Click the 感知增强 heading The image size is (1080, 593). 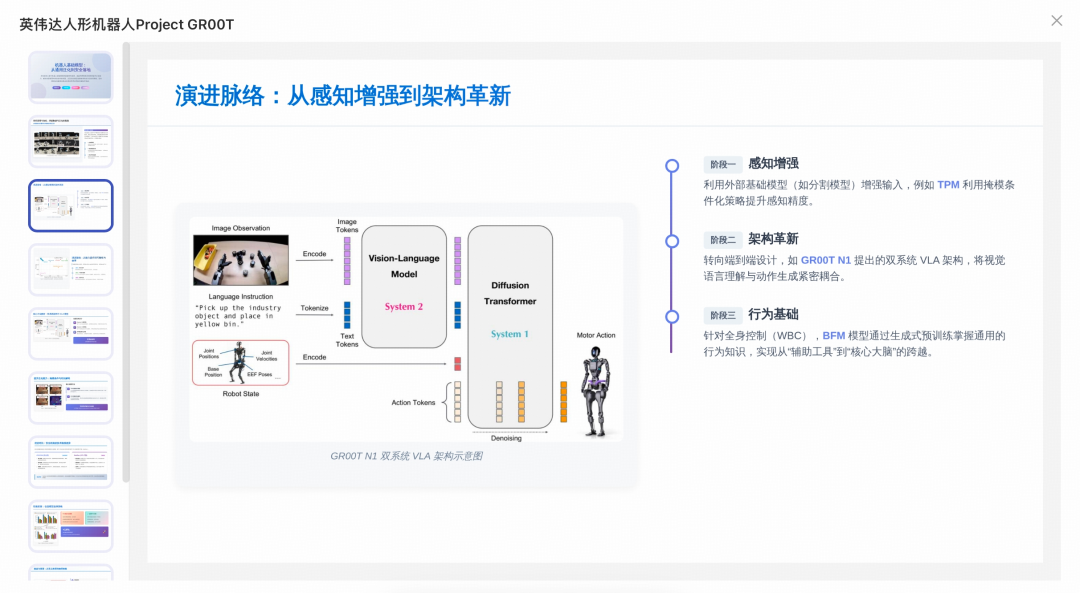(773, 163)
